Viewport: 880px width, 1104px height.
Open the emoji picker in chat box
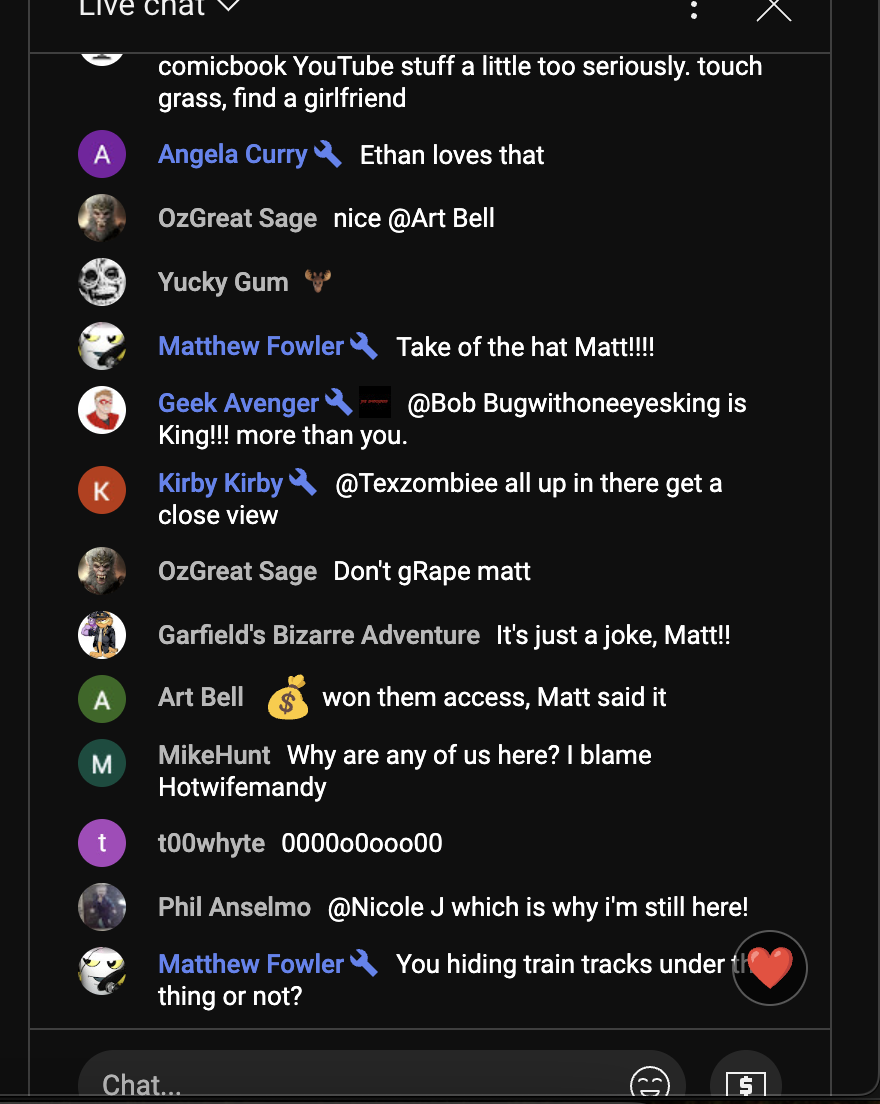click(x=649, y=1083)
